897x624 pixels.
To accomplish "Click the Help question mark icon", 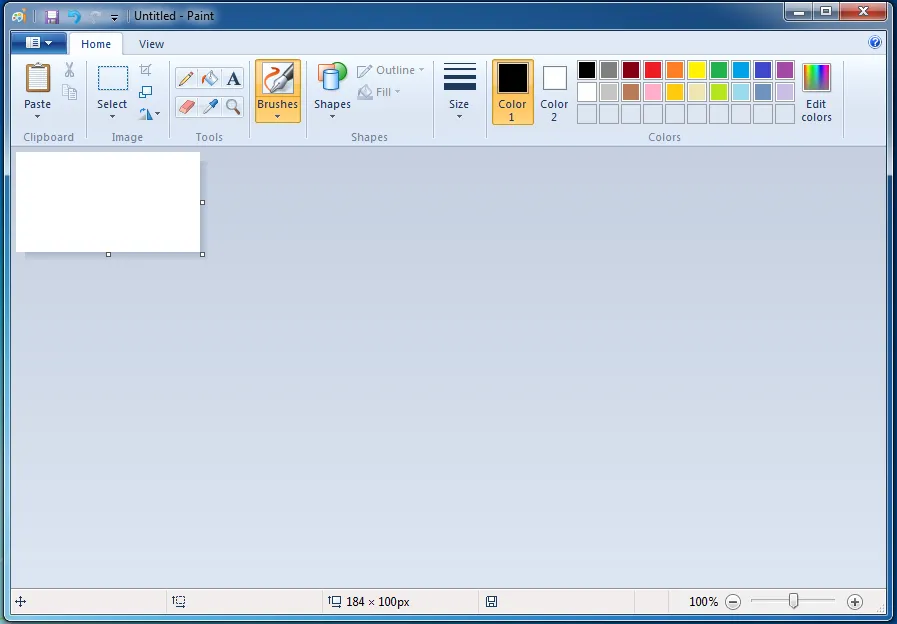I will pos(874,42).
